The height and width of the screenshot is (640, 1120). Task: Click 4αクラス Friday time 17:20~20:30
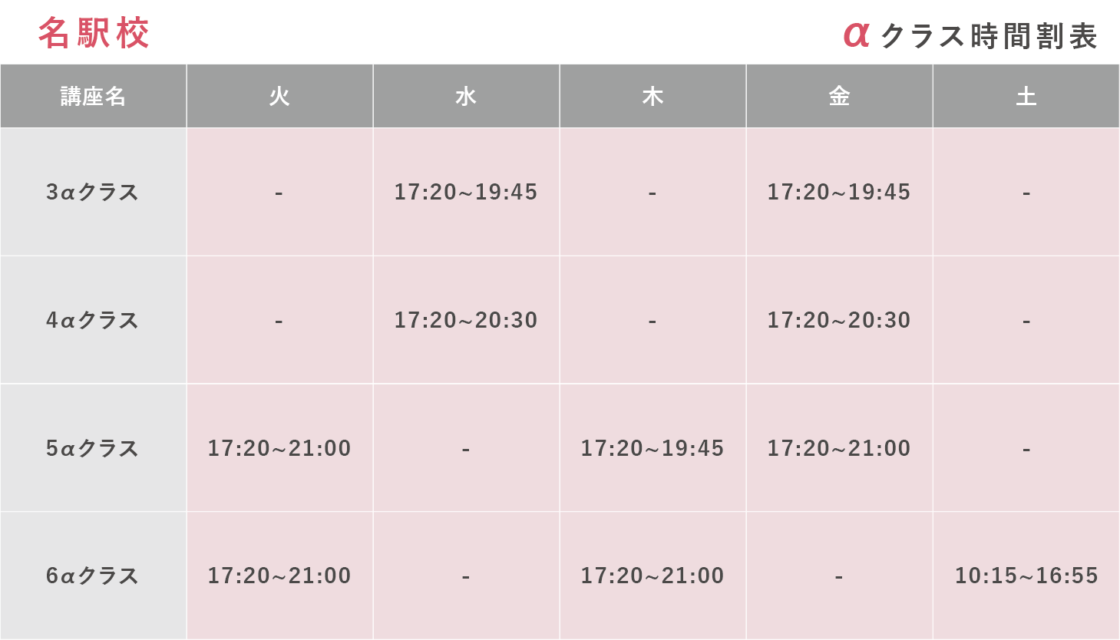[839, 321]
